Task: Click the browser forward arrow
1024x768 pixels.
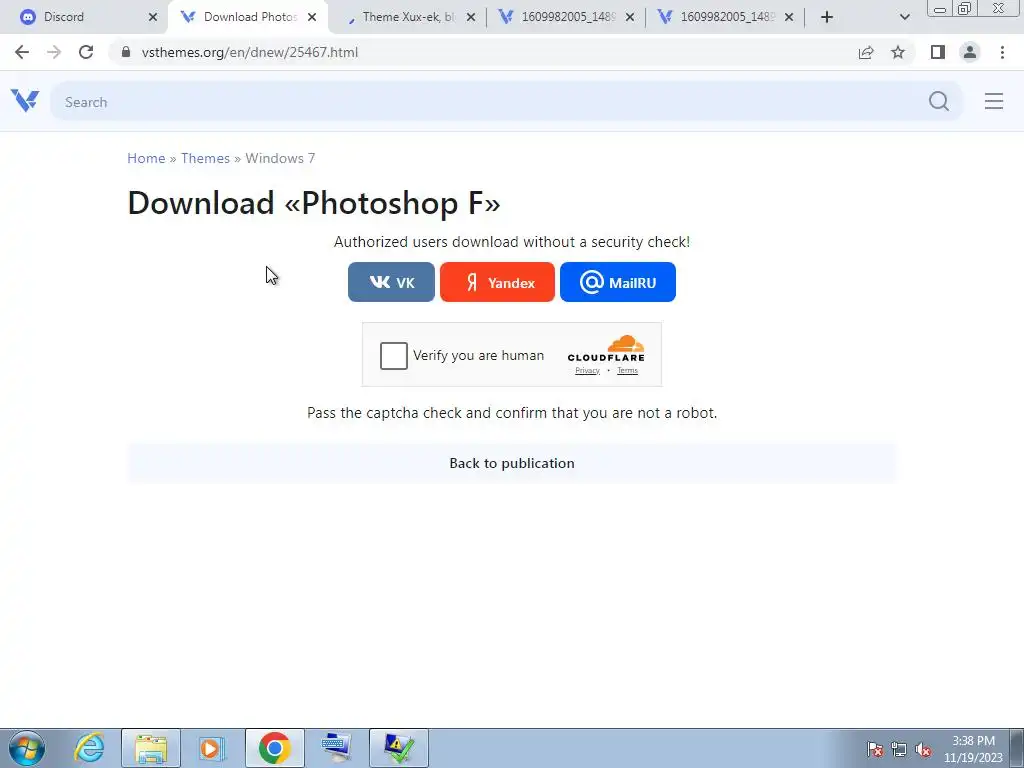Action: pyautogui.click(x=54, y=52)
